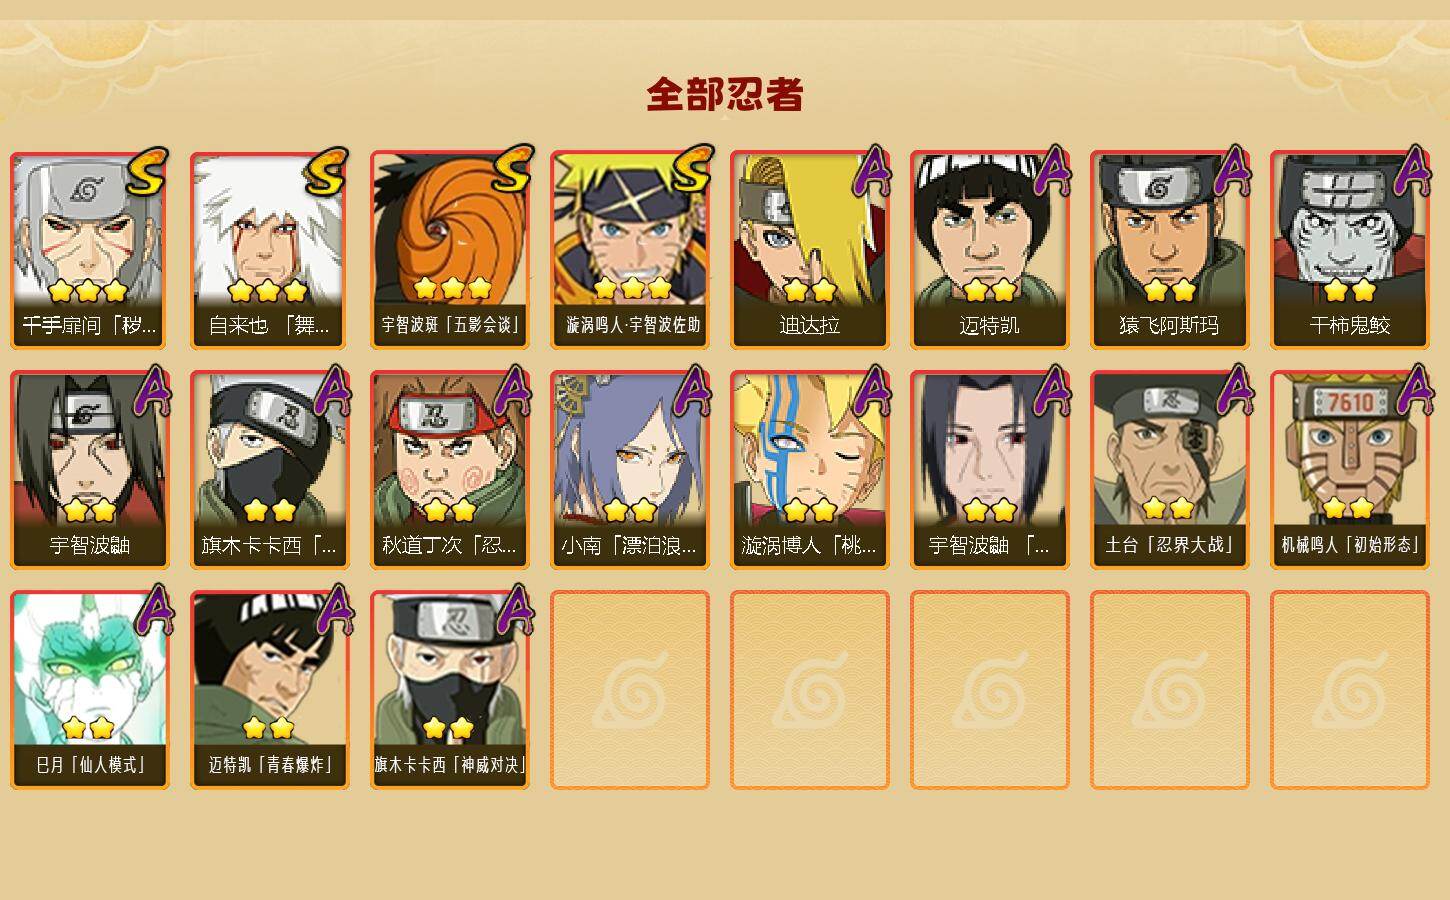Viewport: 1450px width, 900px height.
Task: Click the A rank badge on 迪达拉
Action: (871, 170)
